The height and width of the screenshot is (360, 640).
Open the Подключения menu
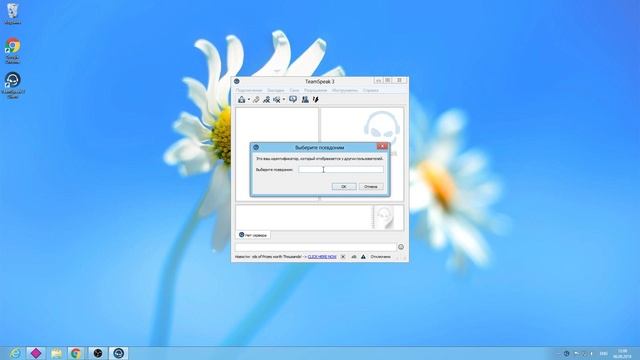coord(249,90)
